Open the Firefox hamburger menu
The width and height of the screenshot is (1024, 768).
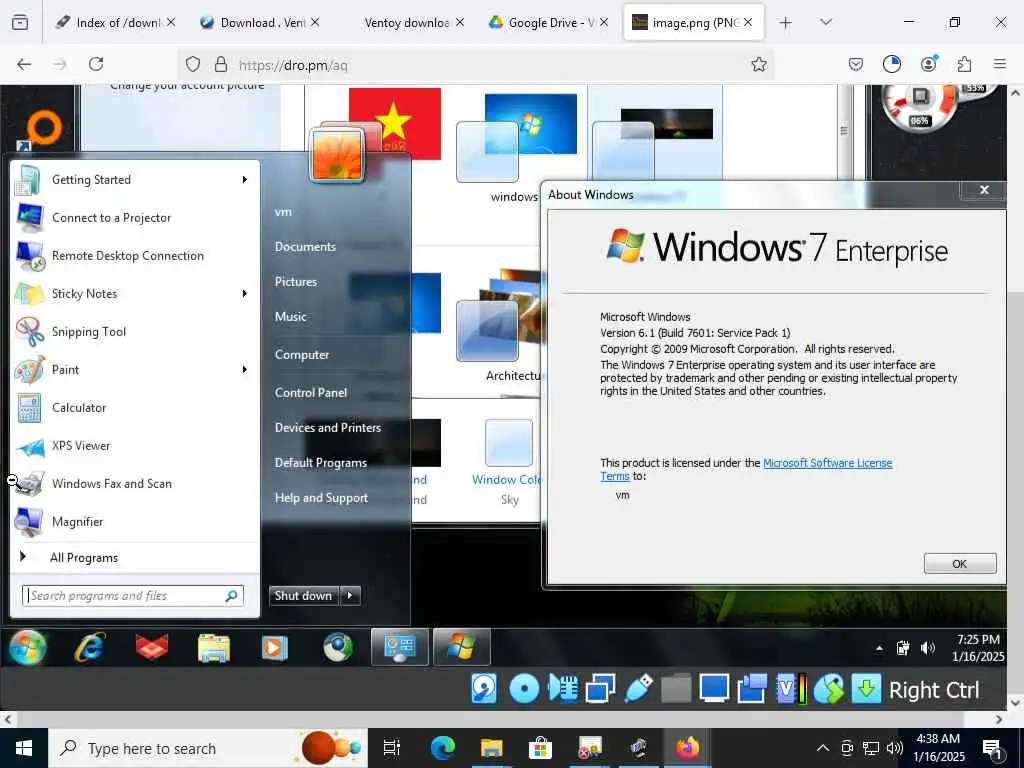(x=1000, y=64)
